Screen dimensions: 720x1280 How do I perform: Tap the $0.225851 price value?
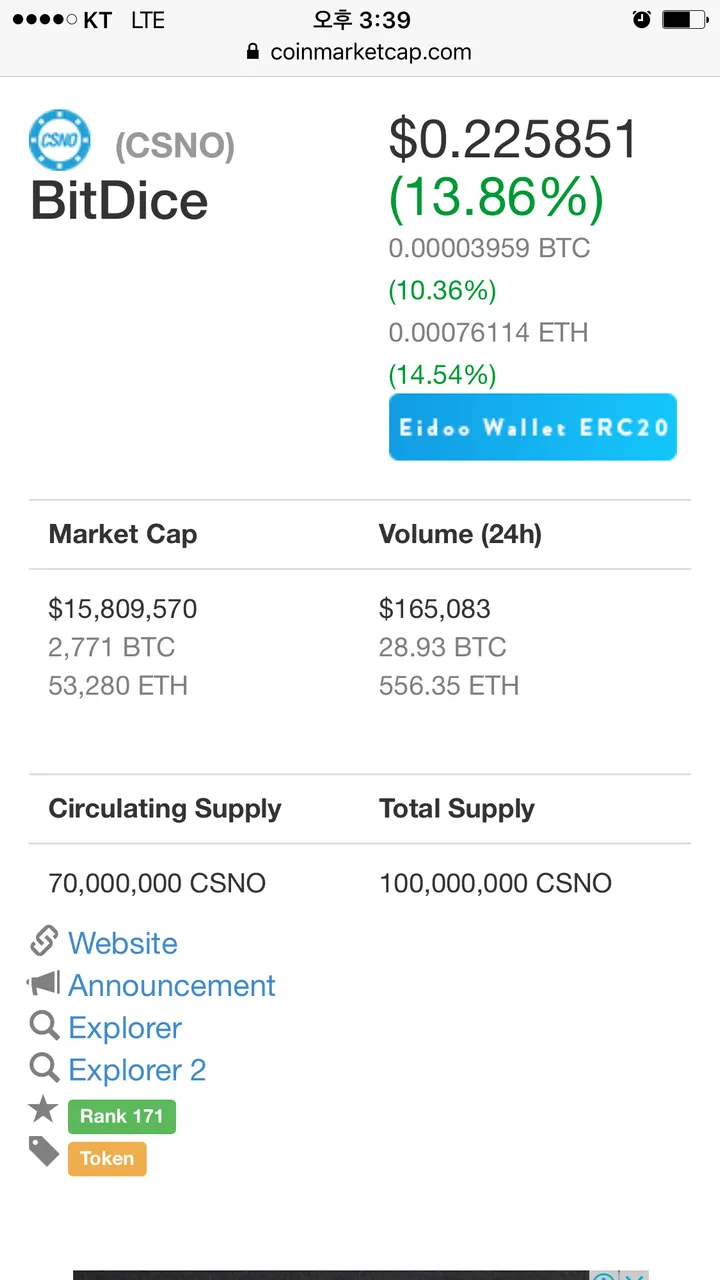(x=513, y=139)
